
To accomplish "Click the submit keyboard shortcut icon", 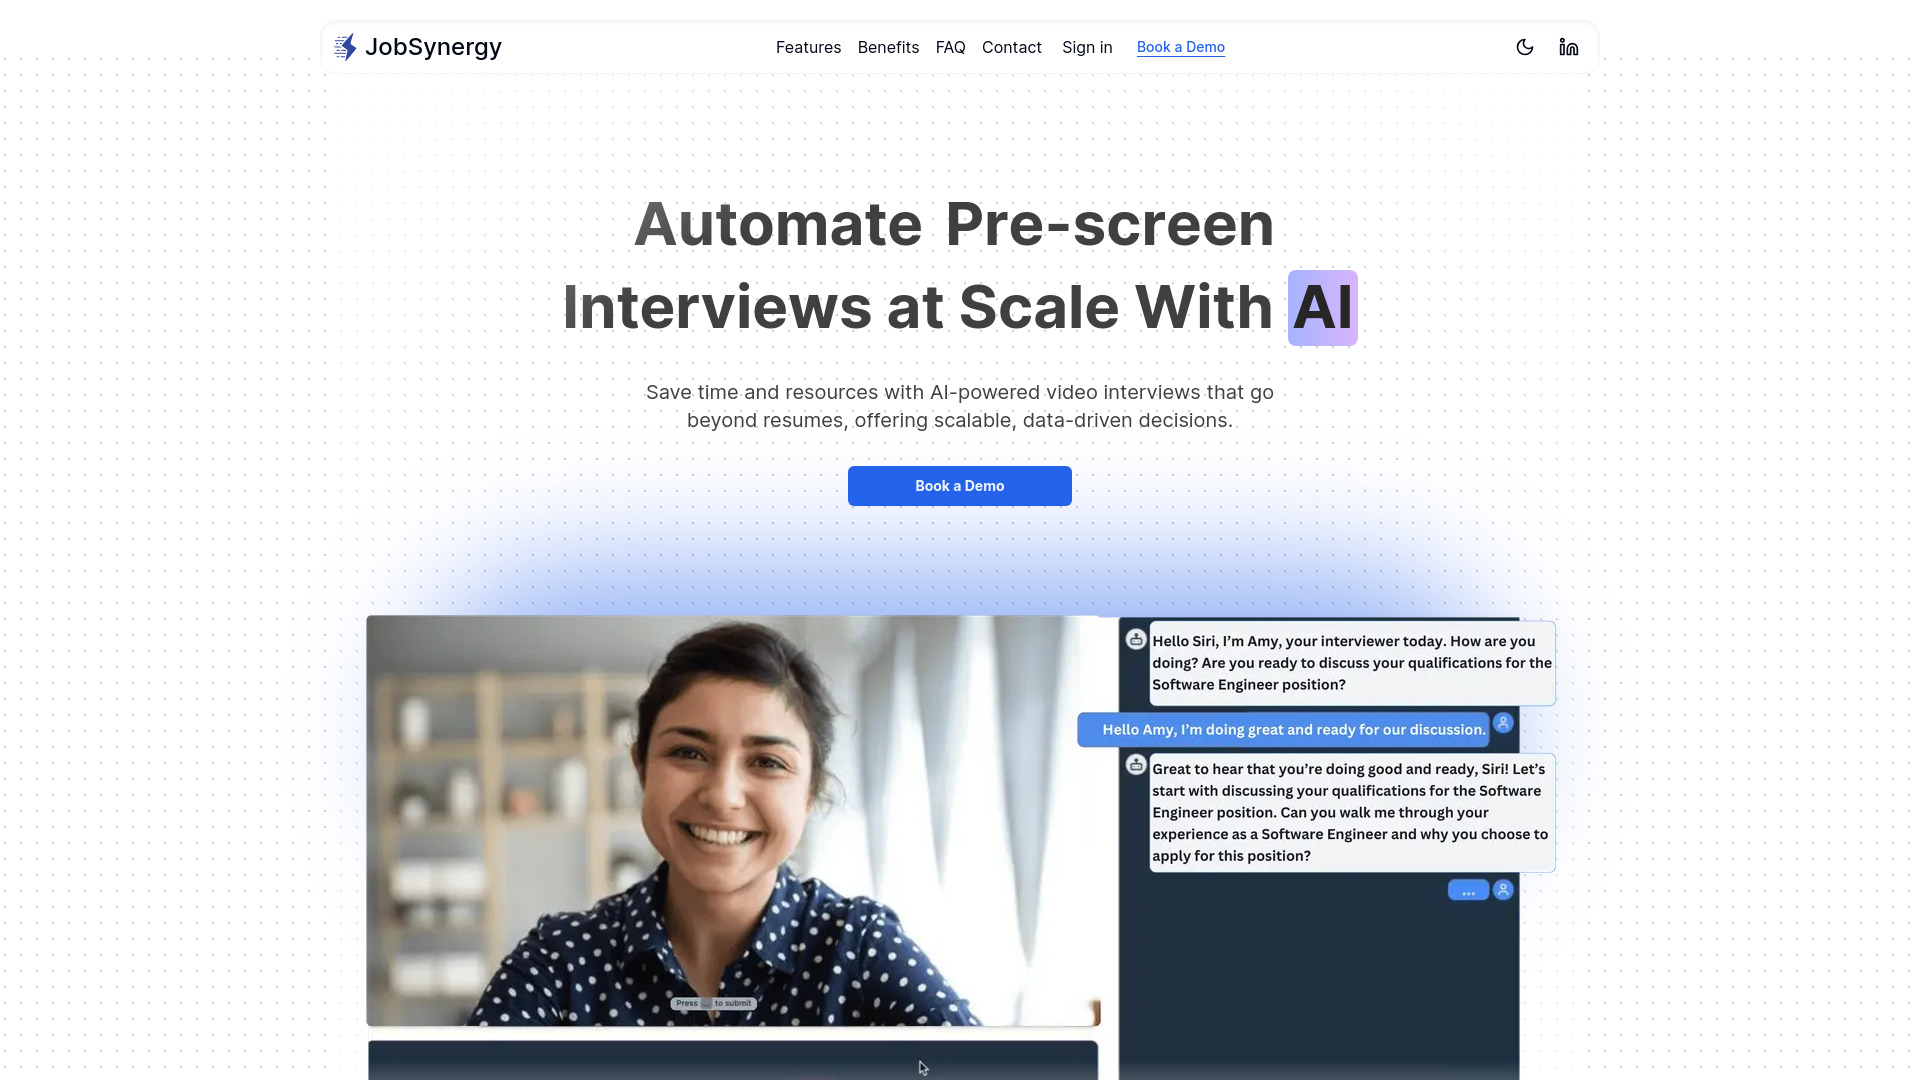I will 707,1004.
